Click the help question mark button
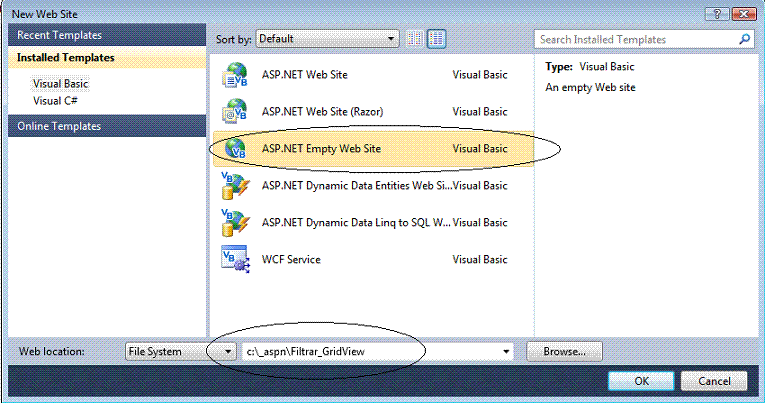 point(717,14)
